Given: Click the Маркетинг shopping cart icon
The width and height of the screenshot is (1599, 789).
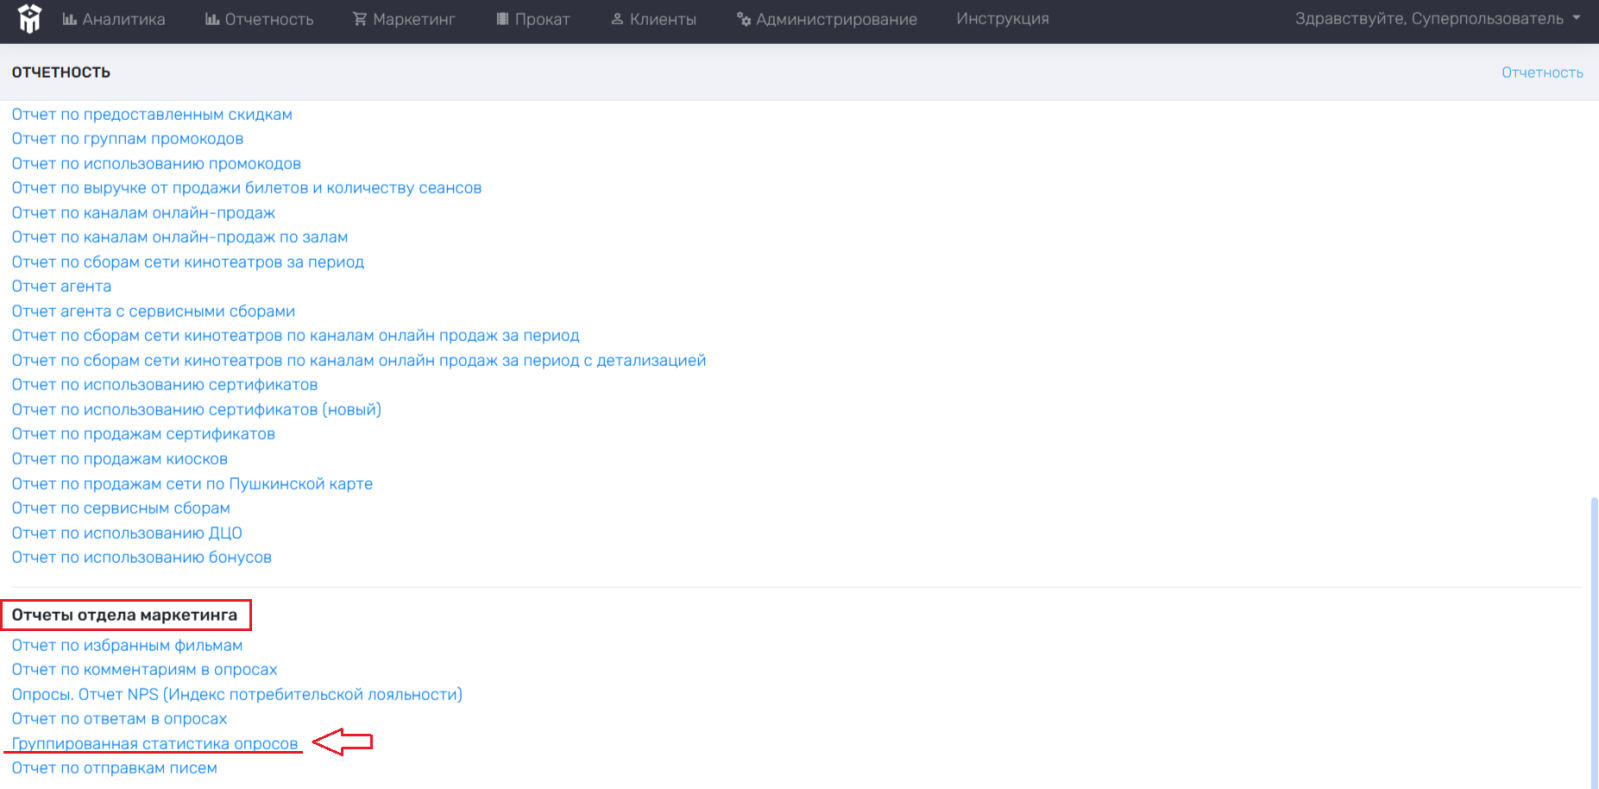Looking at the screenshot, I should click(360, 19).
